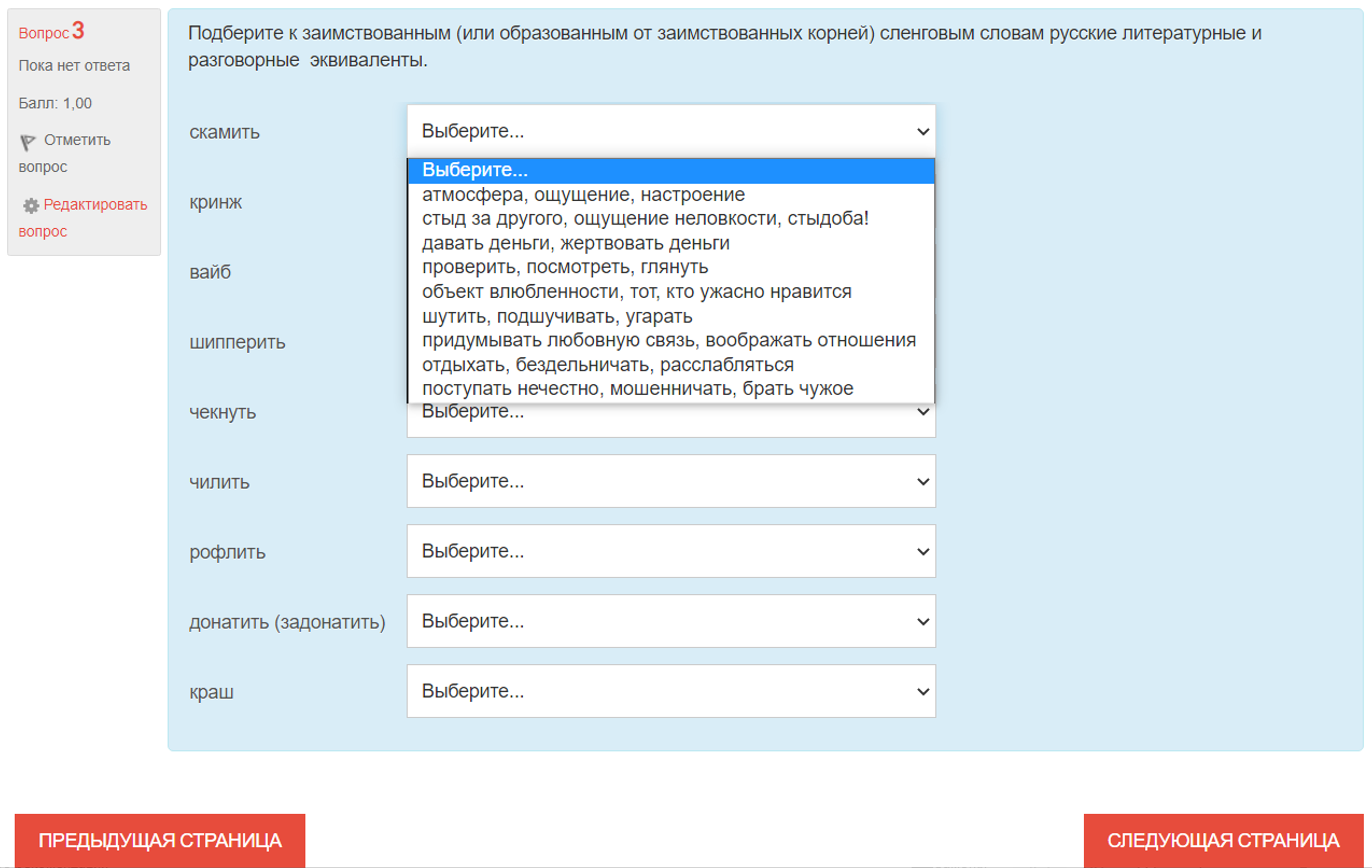Choose option поступать нечестно, мошенничать

671,388
